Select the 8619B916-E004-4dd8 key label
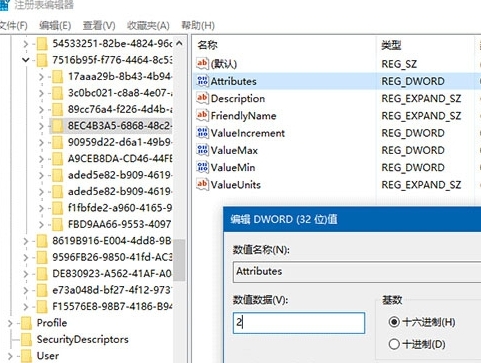Viewport: 481px width, 363px height. (112, 241)
